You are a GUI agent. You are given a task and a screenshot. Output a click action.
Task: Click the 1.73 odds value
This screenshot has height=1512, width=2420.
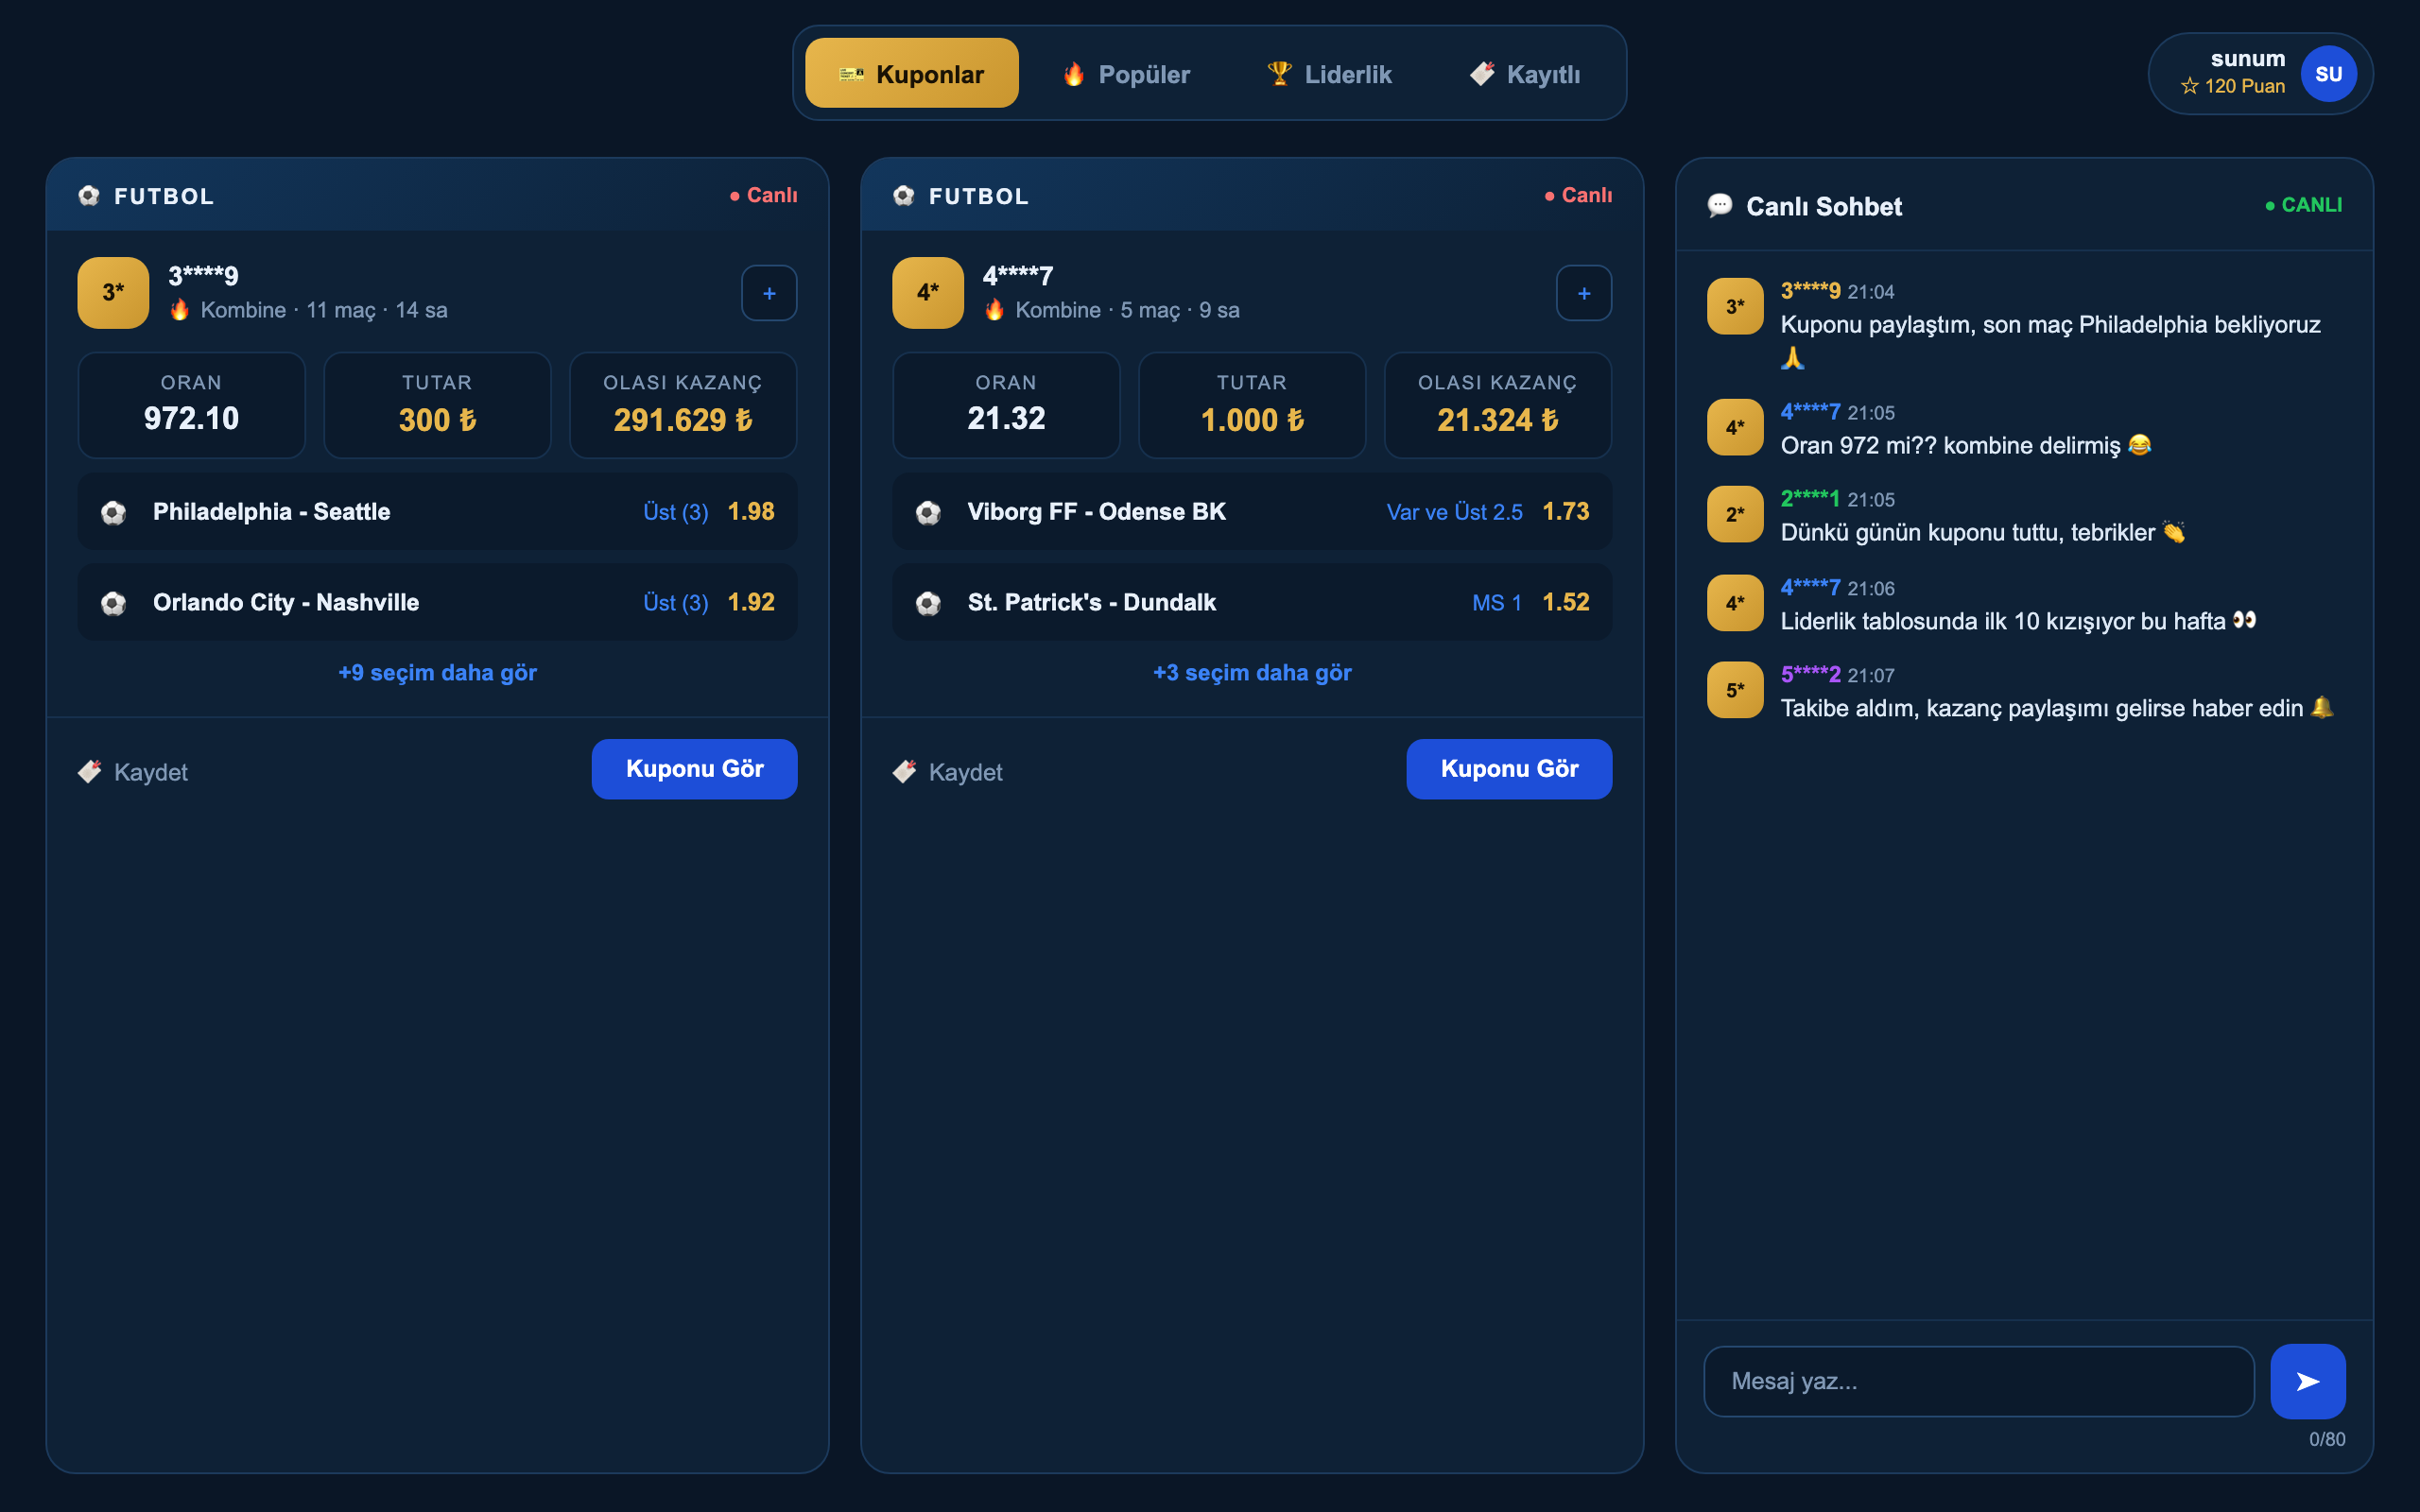coord(1566,512)
